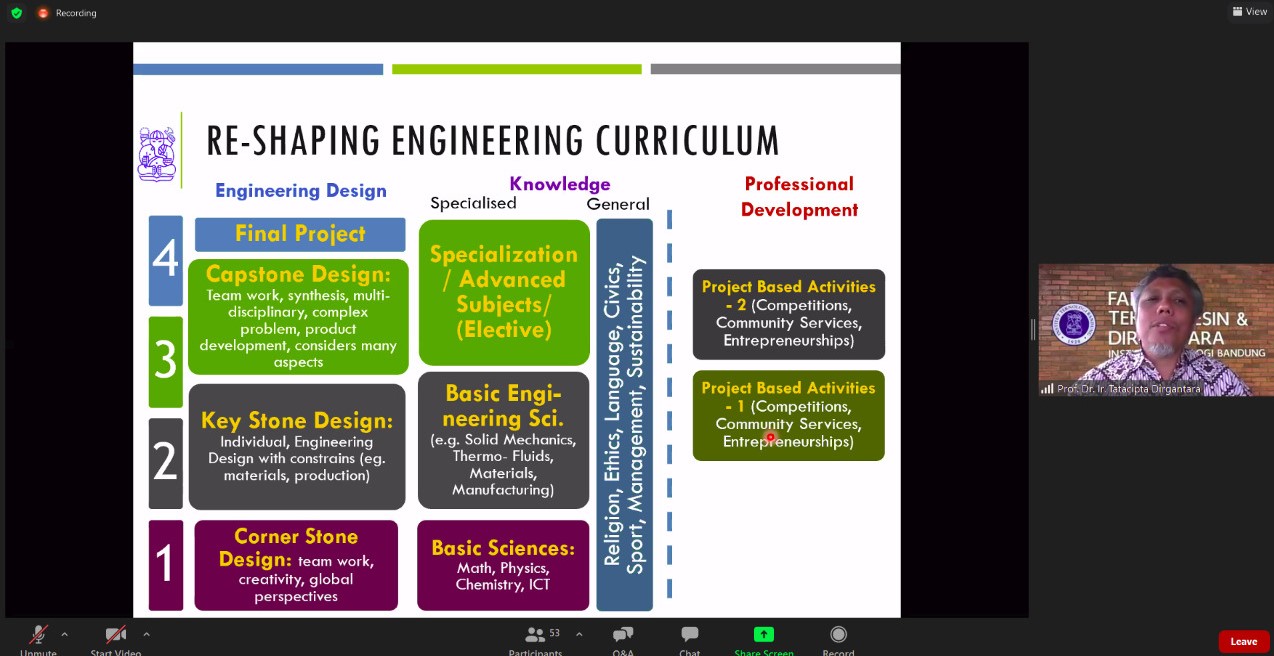This screenshot has width=1274, height=656.
Task: Open the View layout menu
Action: (1249, 12)
